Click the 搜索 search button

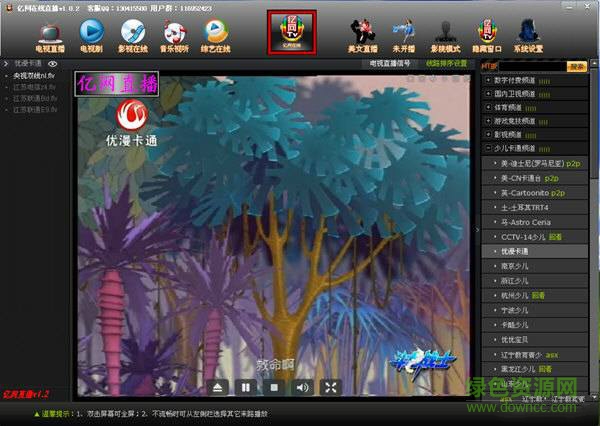pos(576,66)
